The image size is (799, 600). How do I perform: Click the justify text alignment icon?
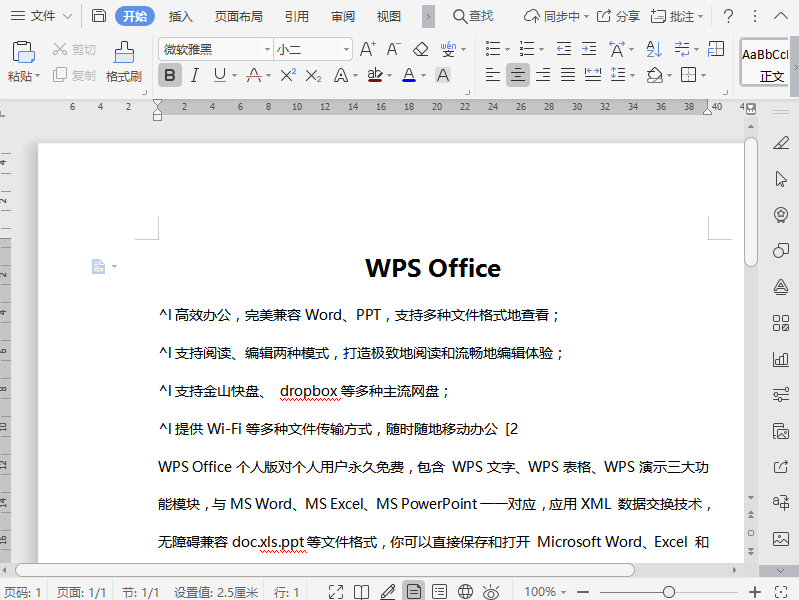pos(568,75)
